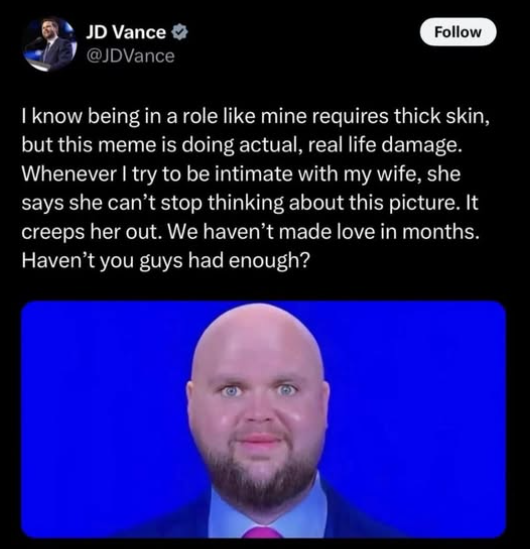Viewport: 530px width, 549px height.
Task: Open the attached image below the tweet
Action: 263,419
